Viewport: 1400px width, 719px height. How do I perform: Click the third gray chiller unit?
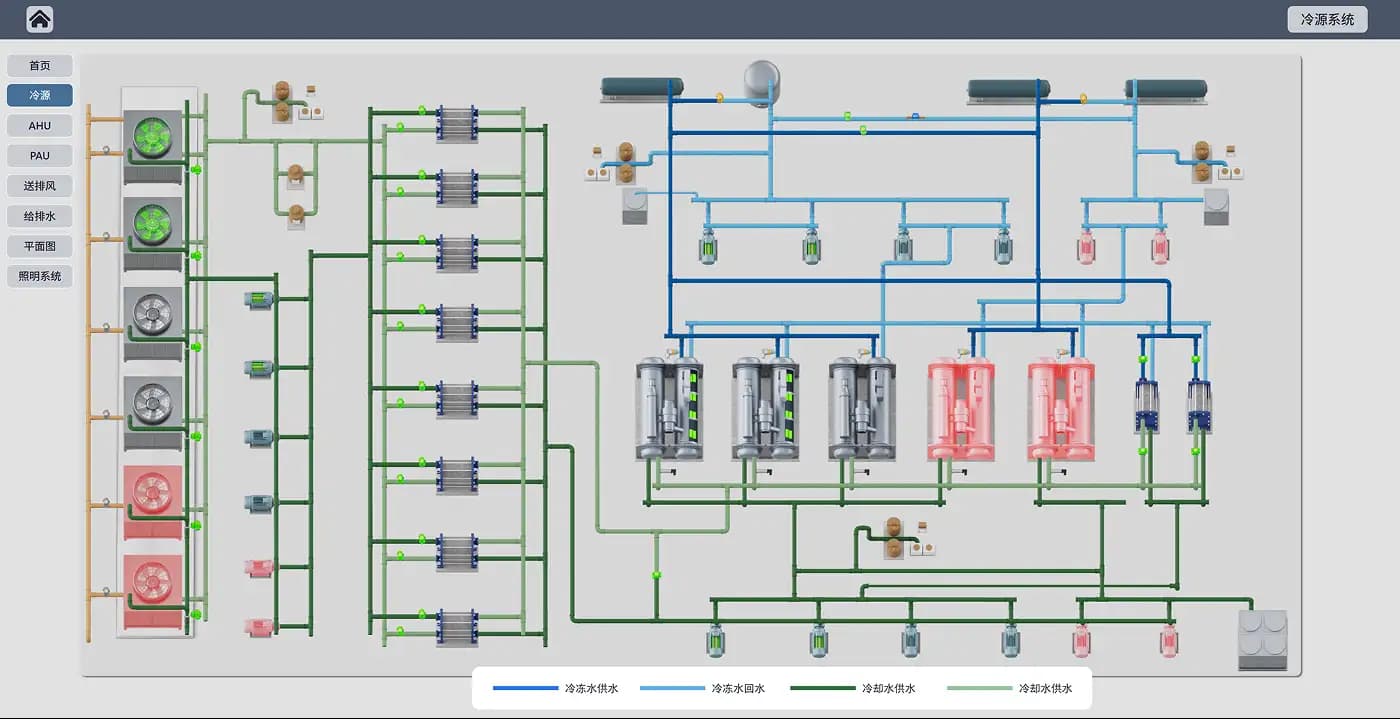click(x=862, y=410)
